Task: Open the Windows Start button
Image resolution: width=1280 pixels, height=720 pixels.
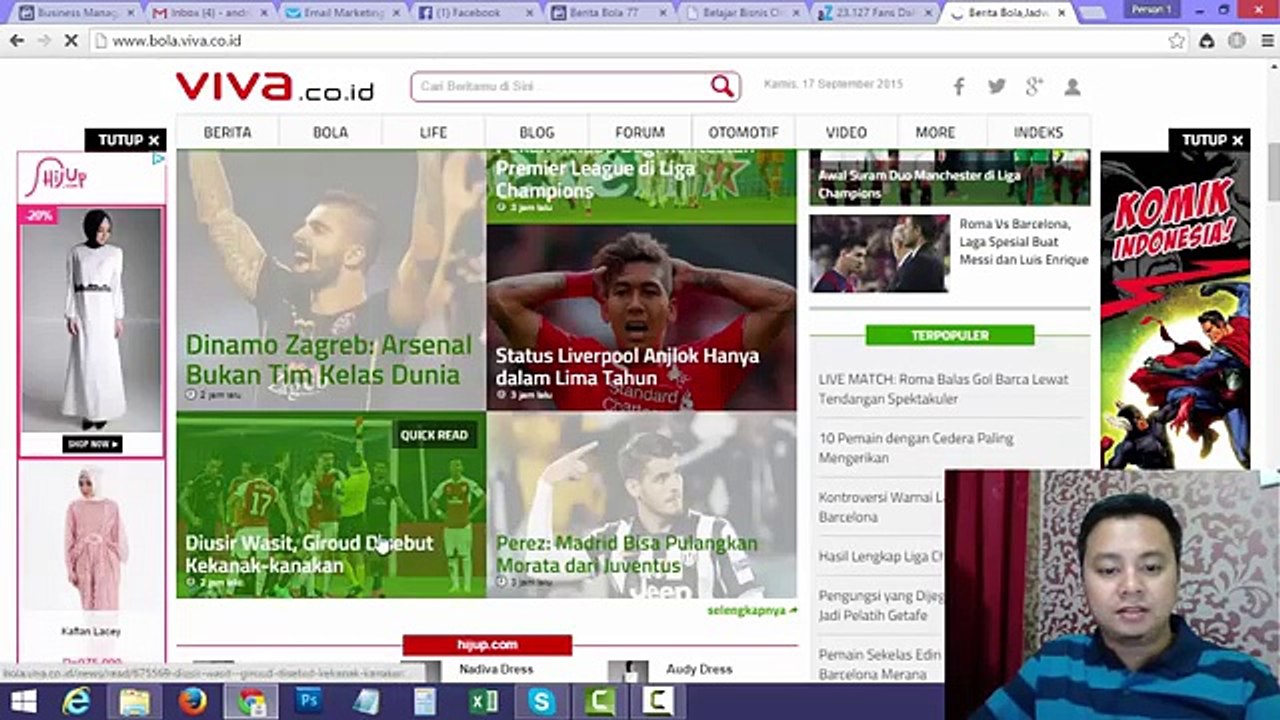Action: point(22,702)
